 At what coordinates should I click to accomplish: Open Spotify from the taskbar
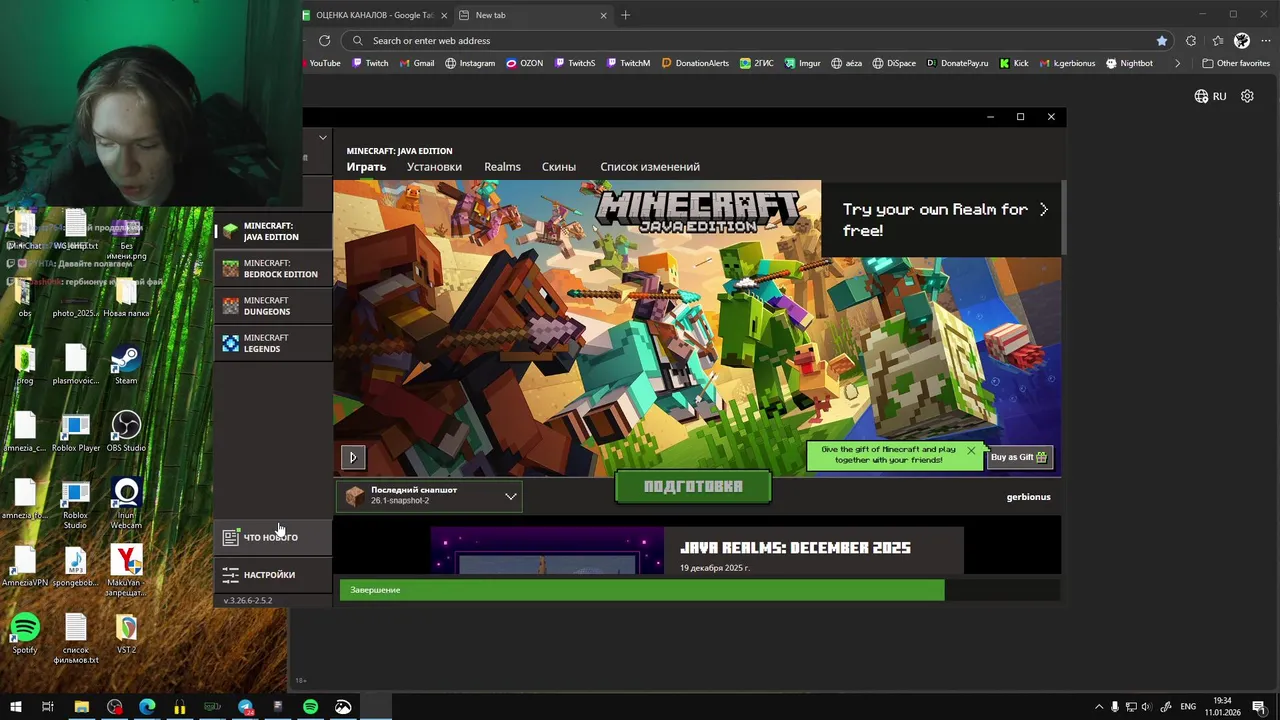coord(310,707)
